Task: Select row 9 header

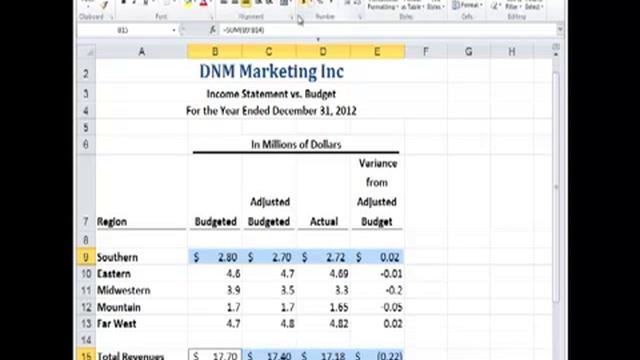Action: (86, 257)
